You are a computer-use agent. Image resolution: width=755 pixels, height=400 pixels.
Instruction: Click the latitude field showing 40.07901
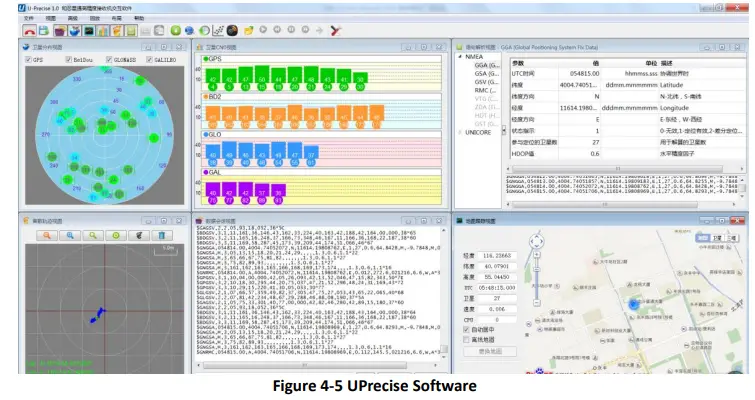coord(497,266)
